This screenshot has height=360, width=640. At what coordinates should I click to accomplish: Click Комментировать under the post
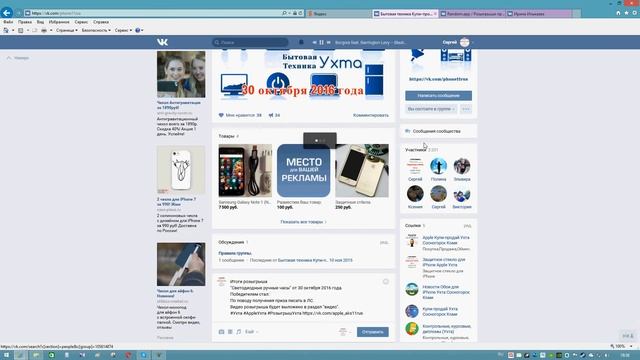point(371,115)
